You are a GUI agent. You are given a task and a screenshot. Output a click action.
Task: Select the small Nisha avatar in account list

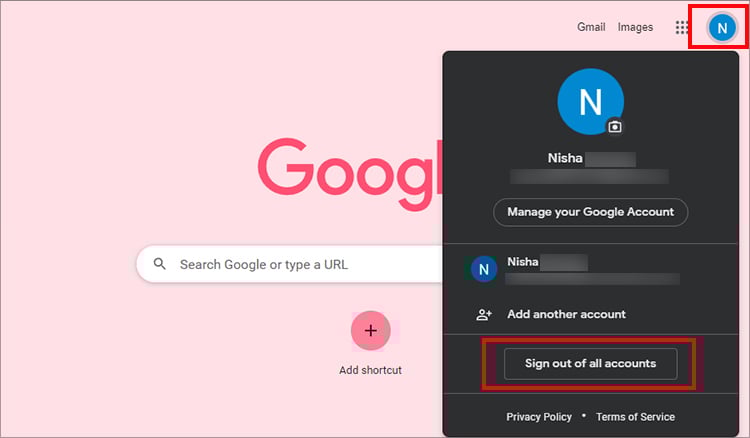tap(484, 269)
